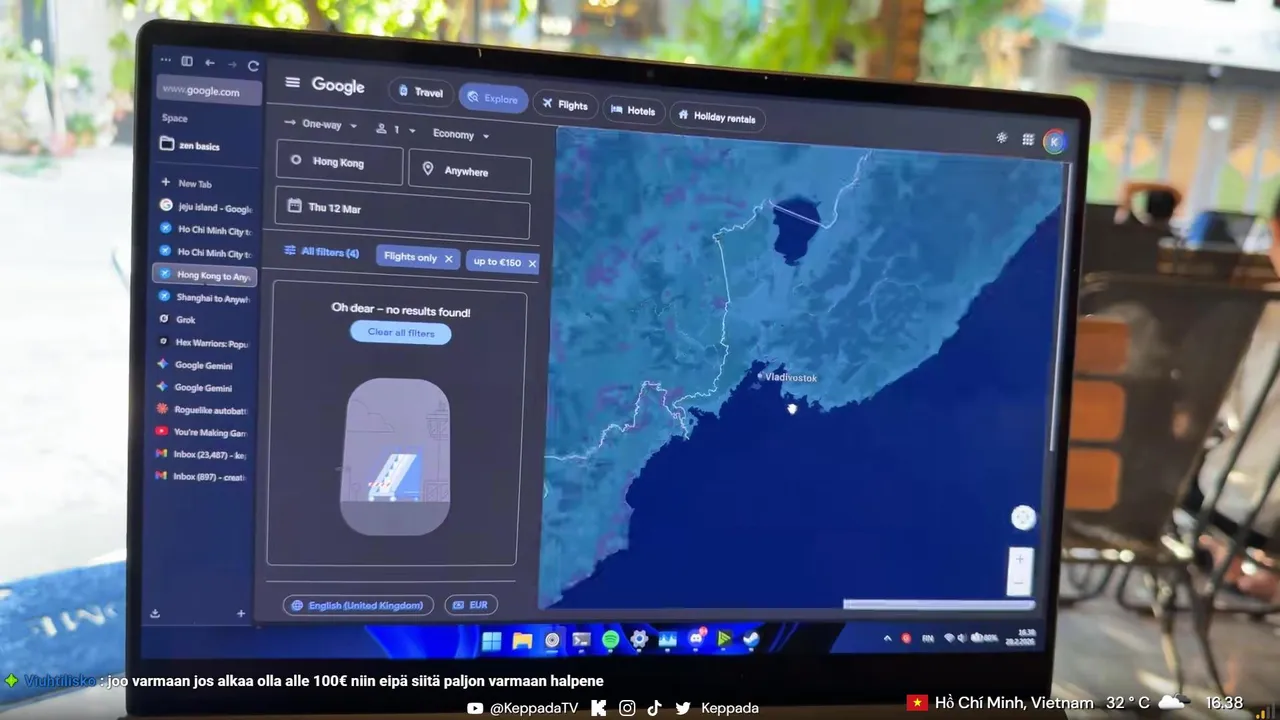Click the www.google.com address bar

tap(209, 91)
